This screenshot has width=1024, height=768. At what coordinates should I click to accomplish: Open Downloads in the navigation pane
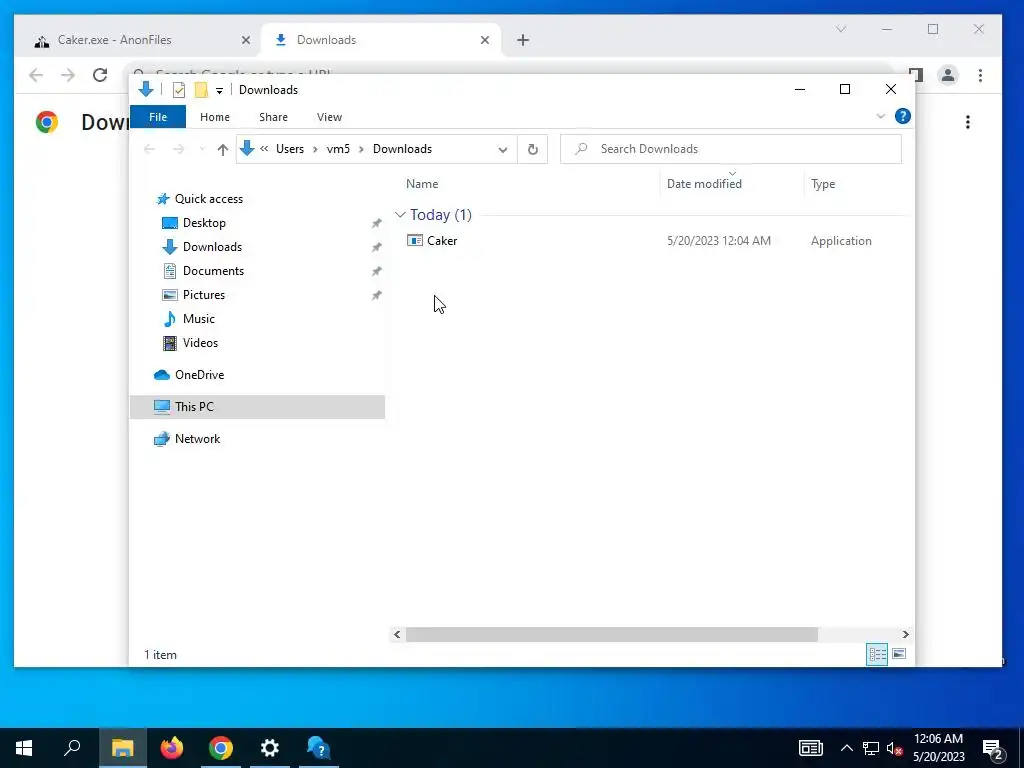coord(212,247)
